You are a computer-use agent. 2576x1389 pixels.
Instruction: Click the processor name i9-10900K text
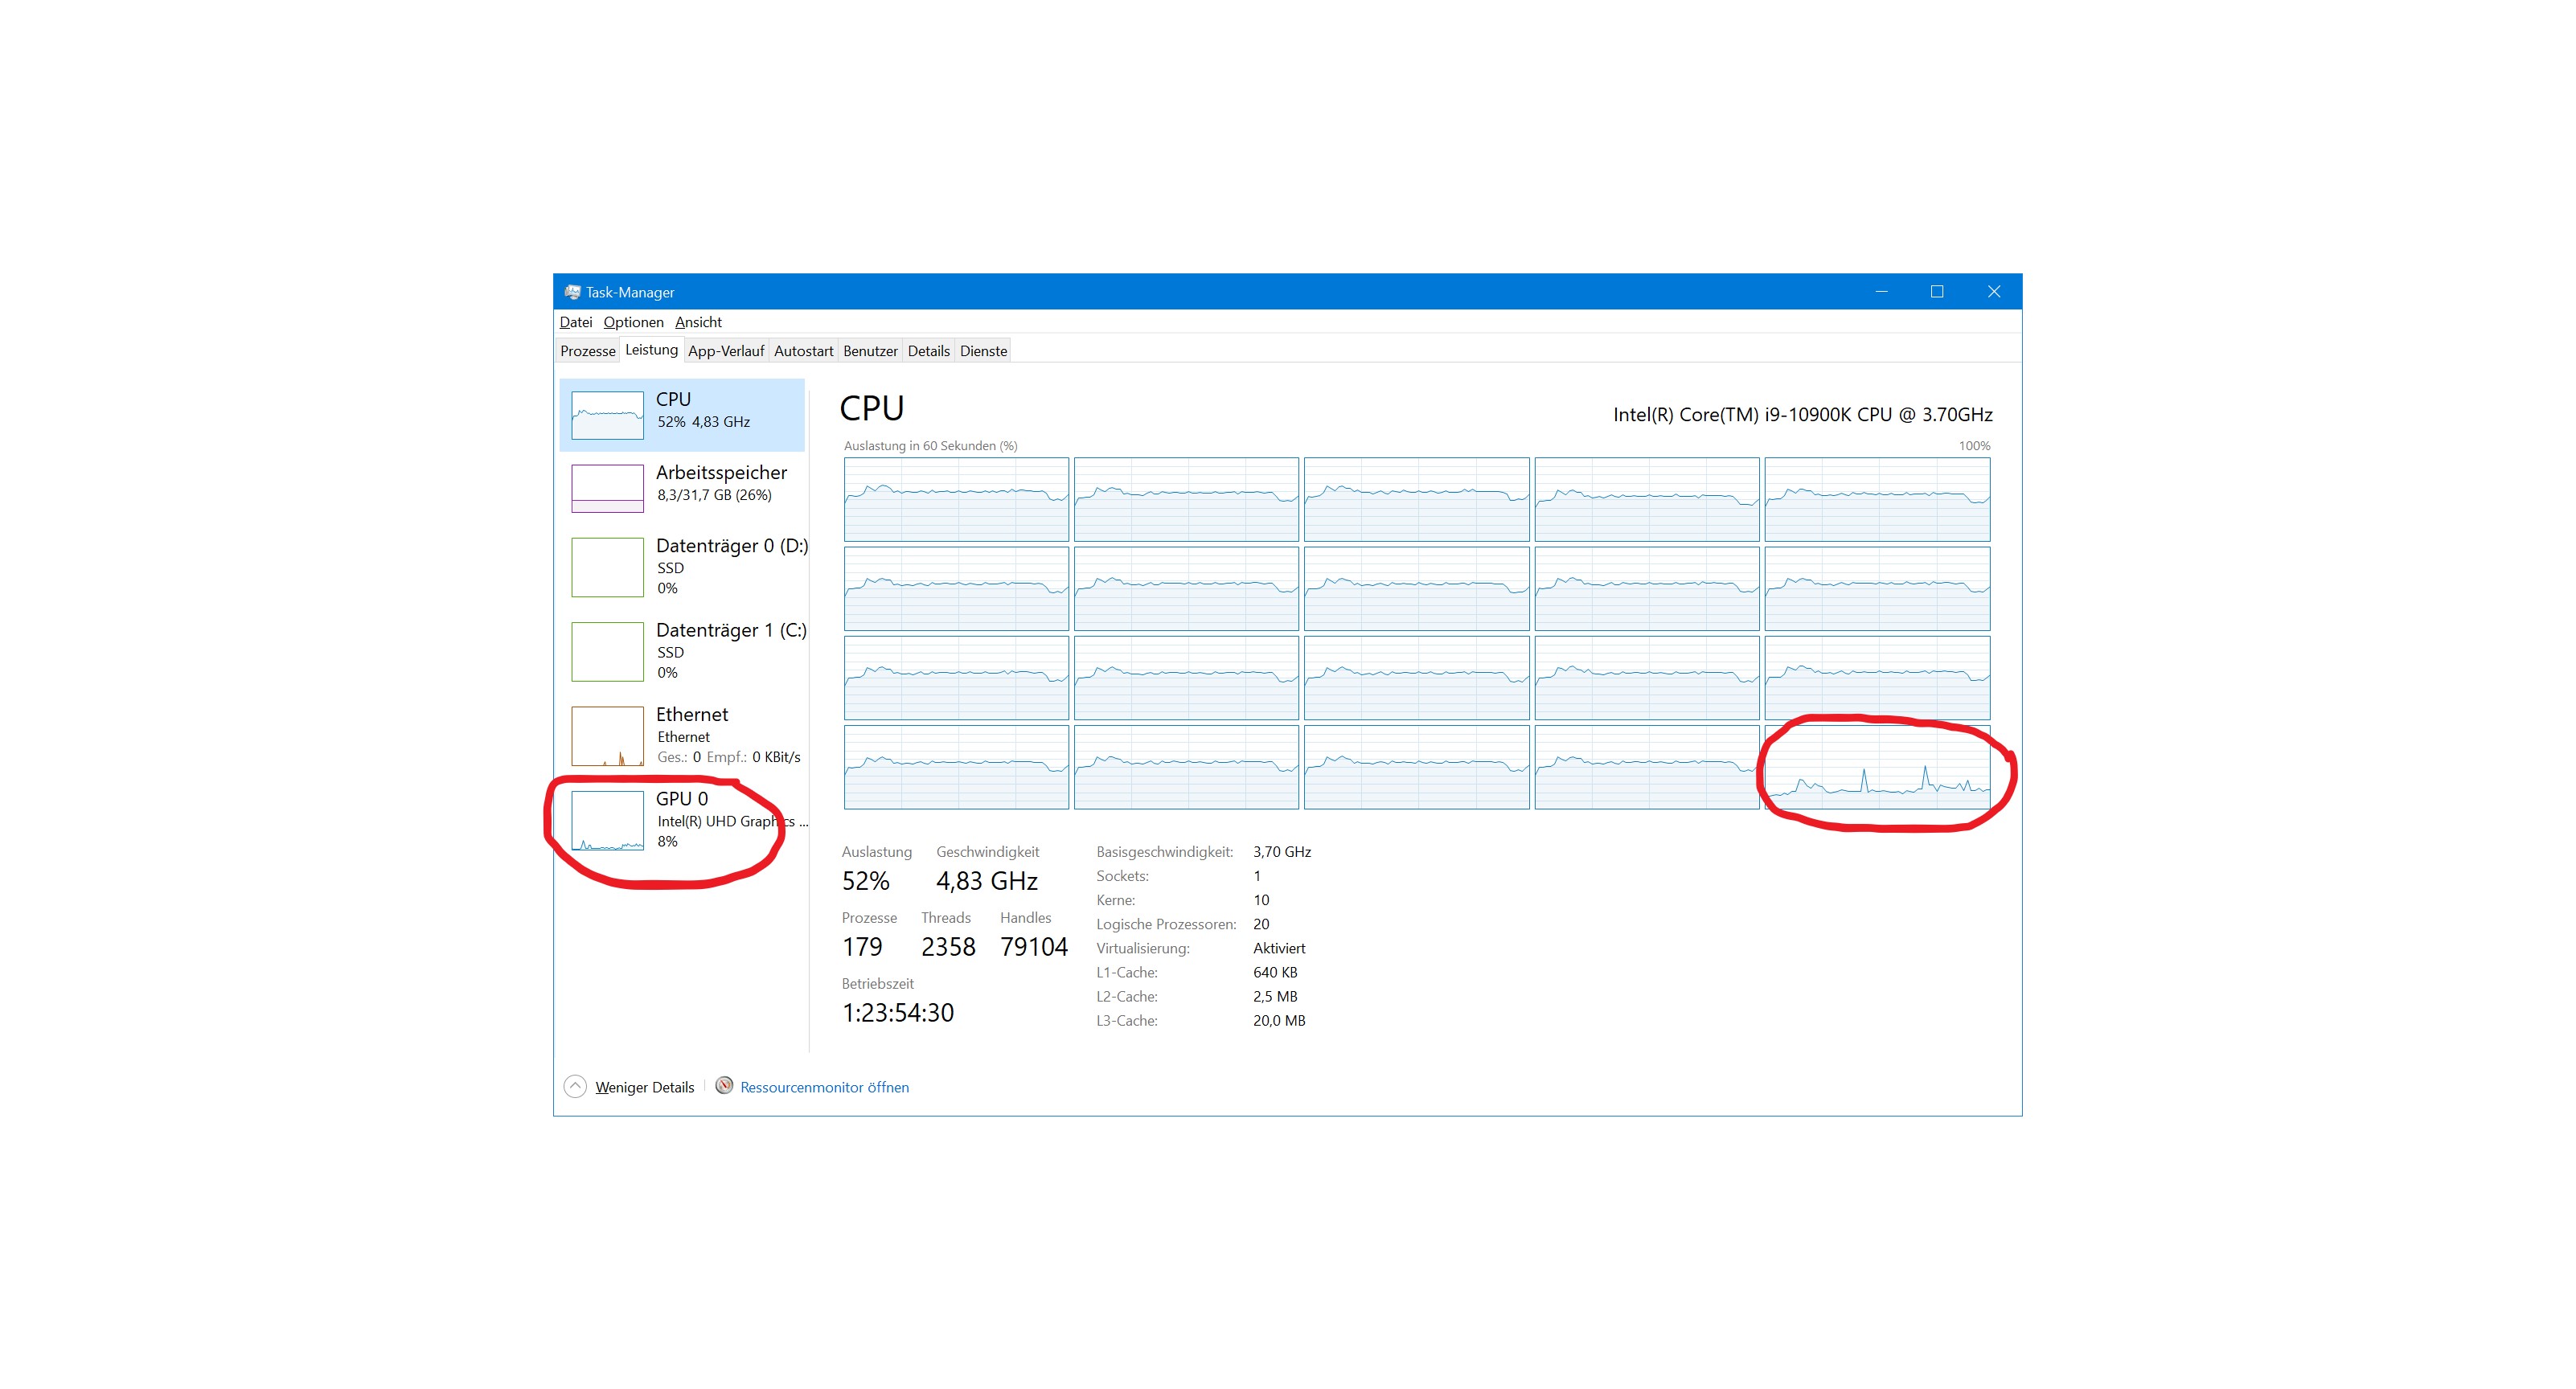point(1802,414)
